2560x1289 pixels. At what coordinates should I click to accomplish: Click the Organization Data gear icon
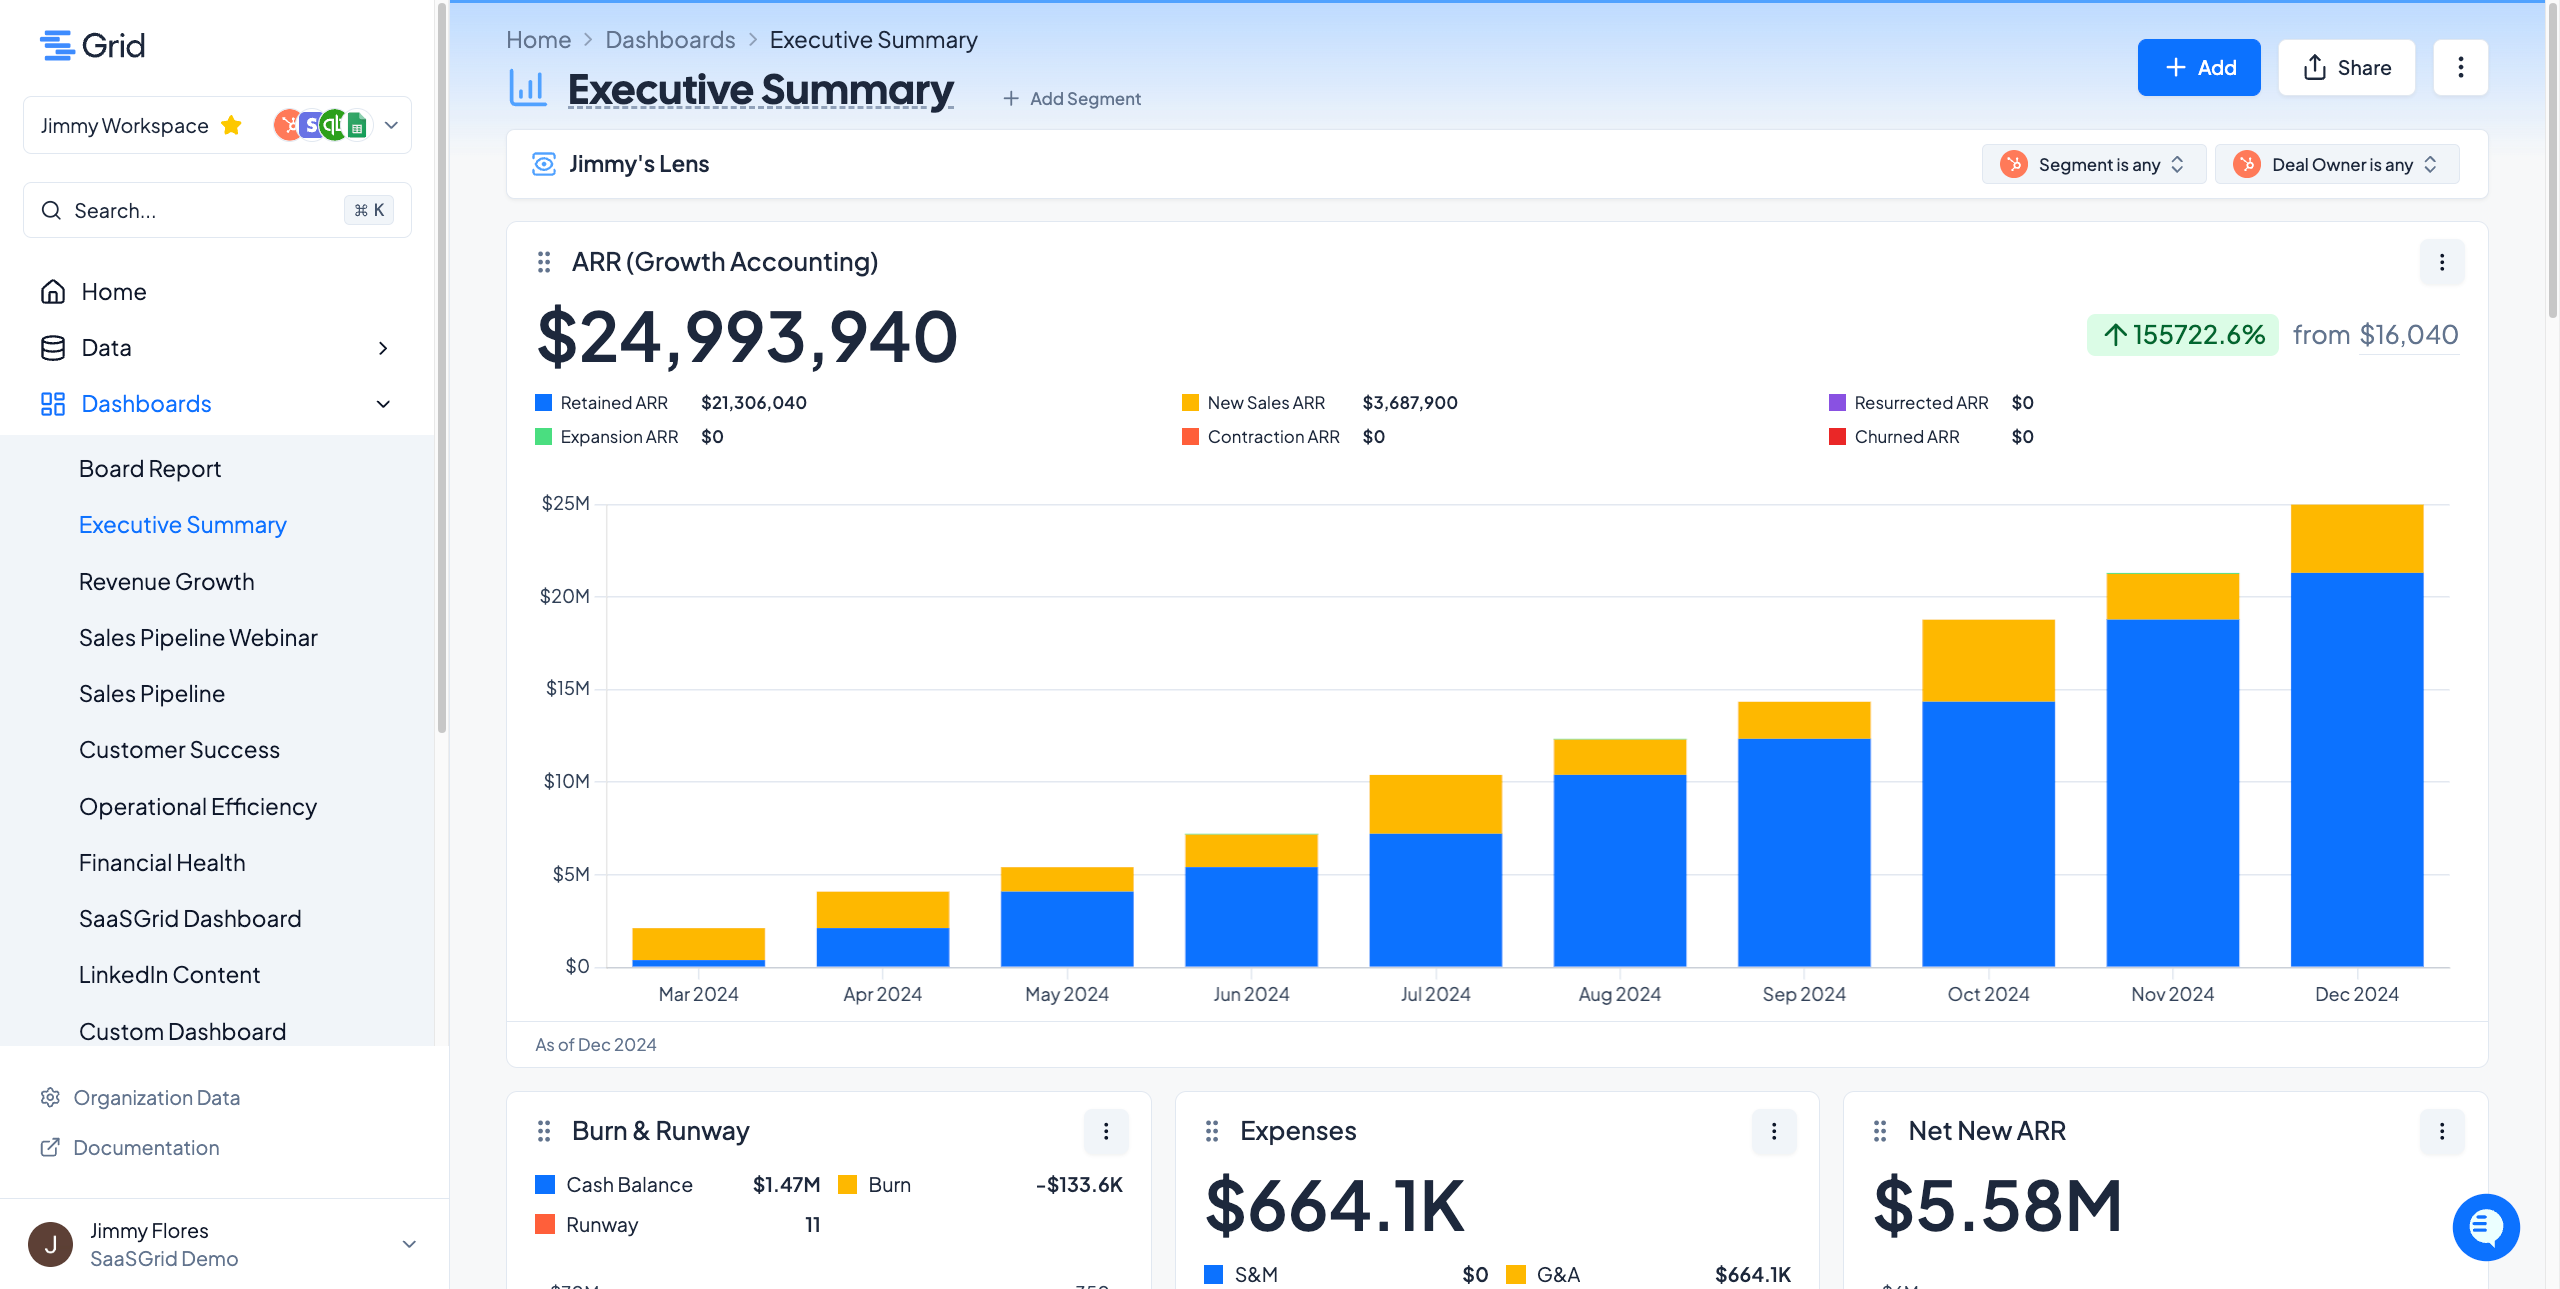coord(50,1098)
